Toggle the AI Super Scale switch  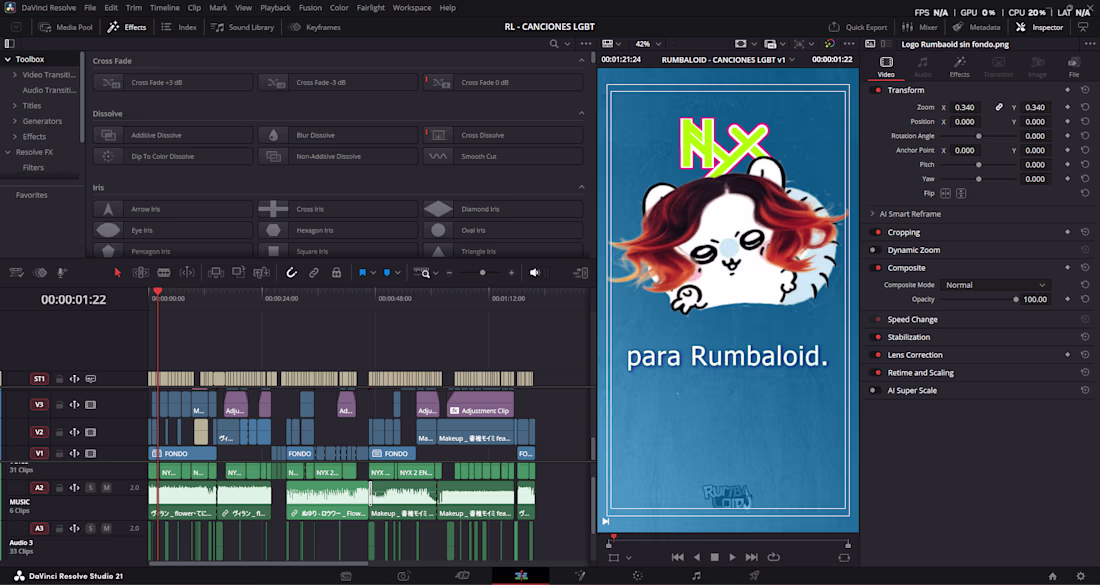[875, 391]
